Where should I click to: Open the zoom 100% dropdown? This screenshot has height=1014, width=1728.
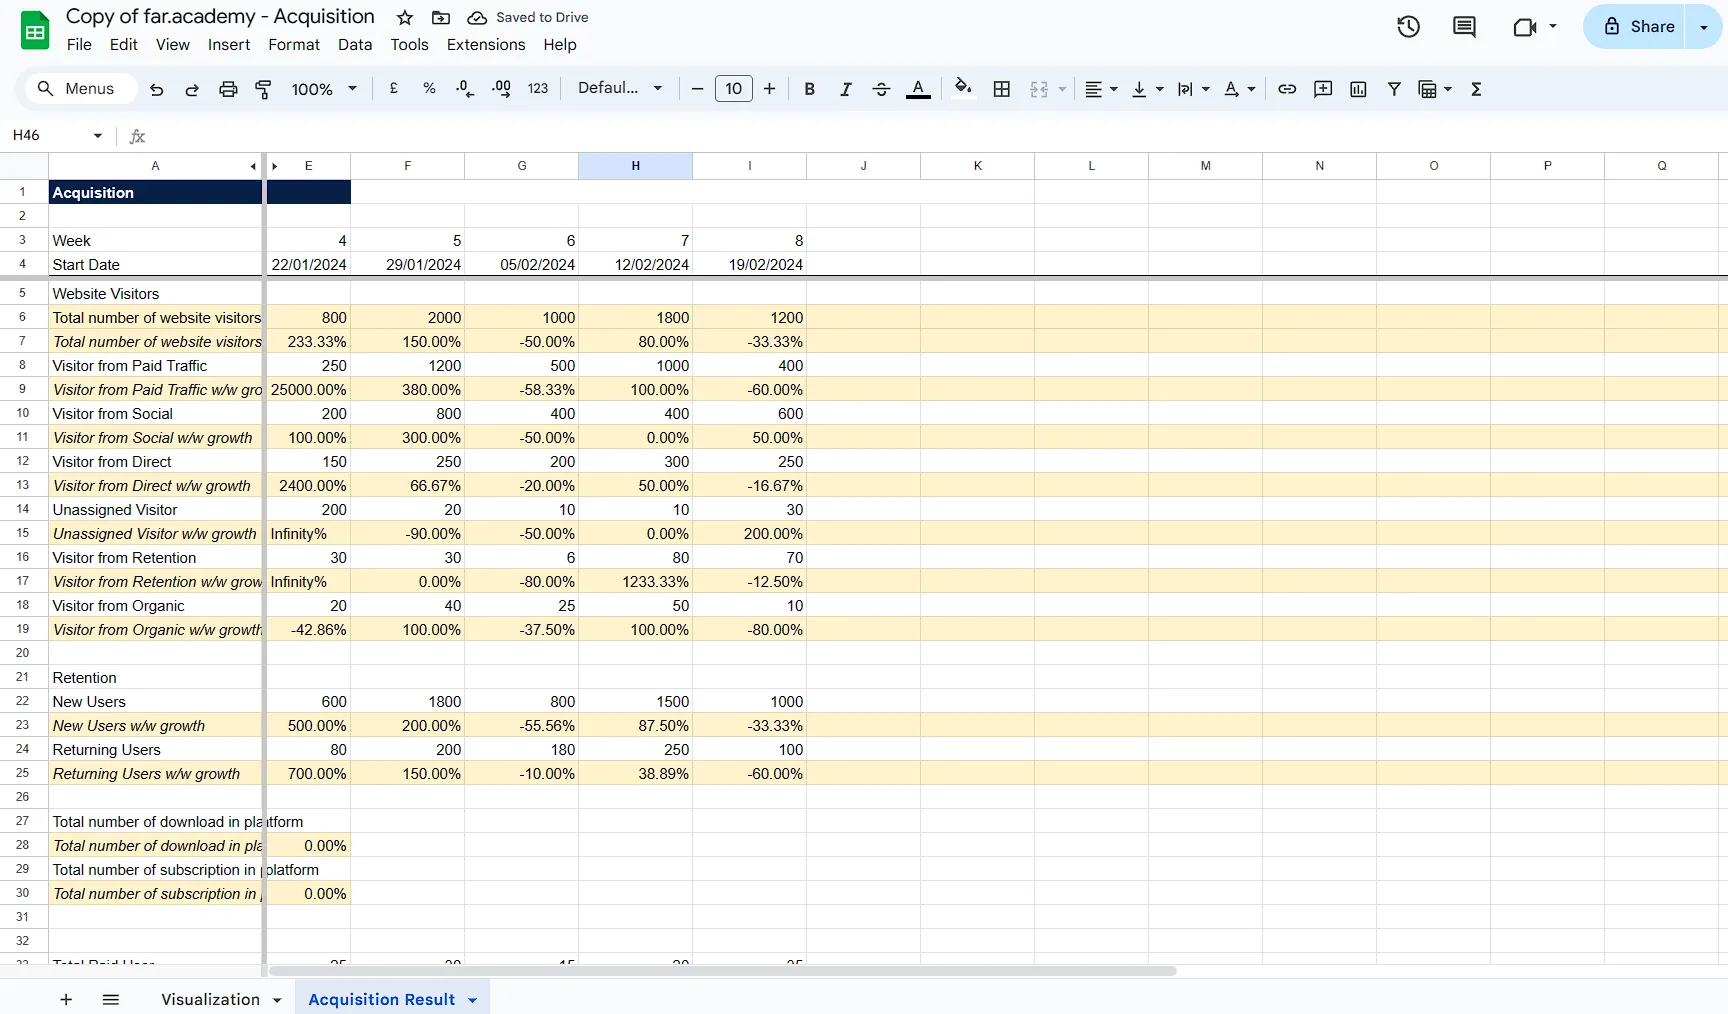click(x=324, y=89)
